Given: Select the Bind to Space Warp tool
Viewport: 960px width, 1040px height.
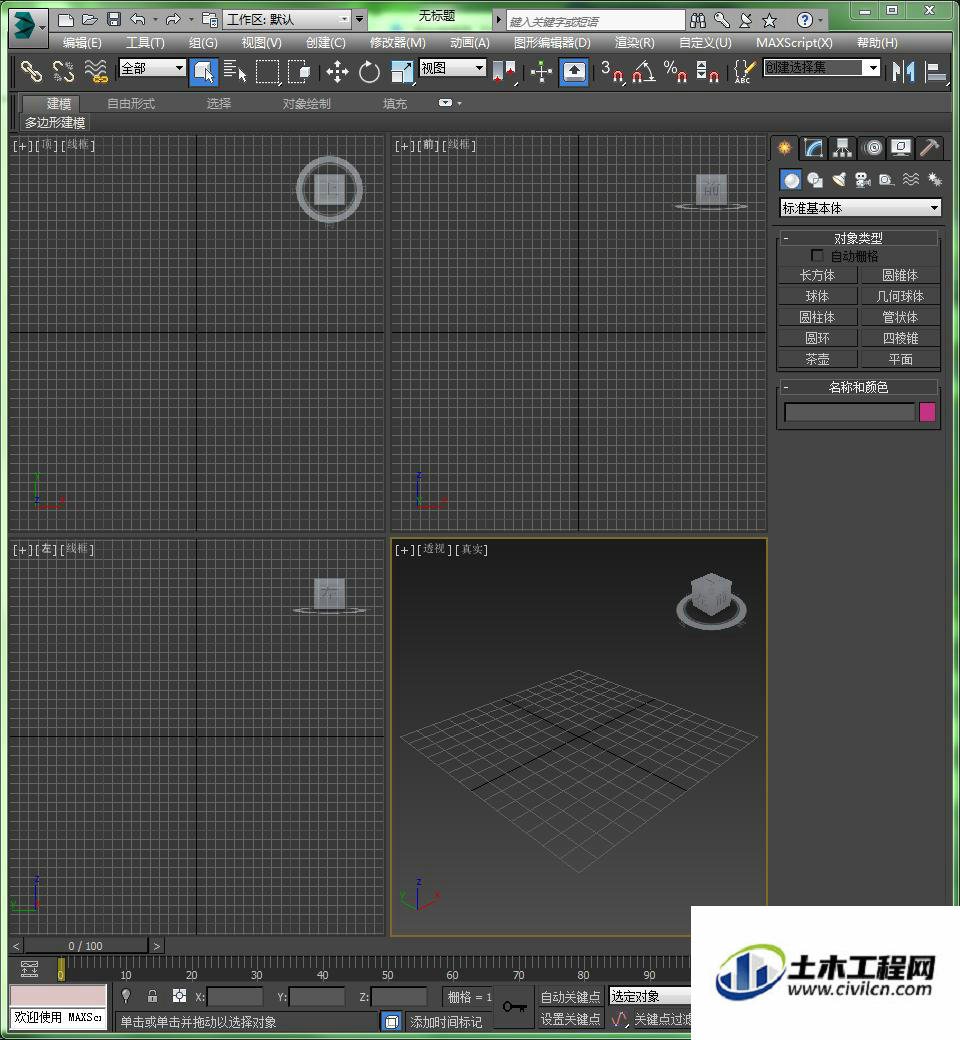Looking at the screenshot, I should pyautogui.click(x=96, y=71).
